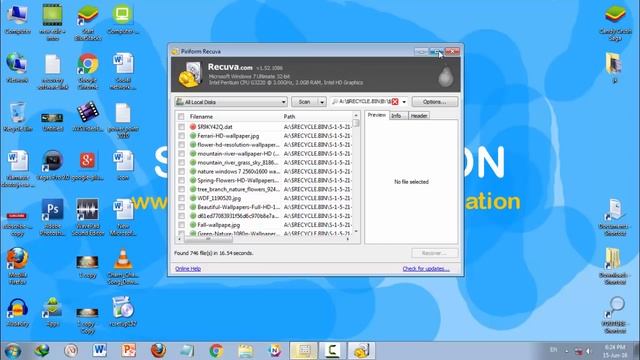Click the vertical scrollbar down arrow

tap(356, 232)
